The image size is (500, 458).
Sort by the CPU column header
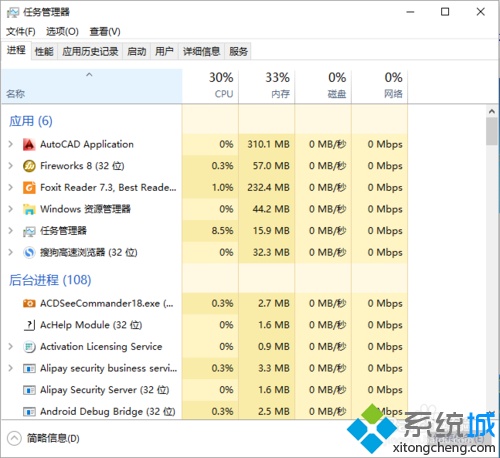pos(210,86)
